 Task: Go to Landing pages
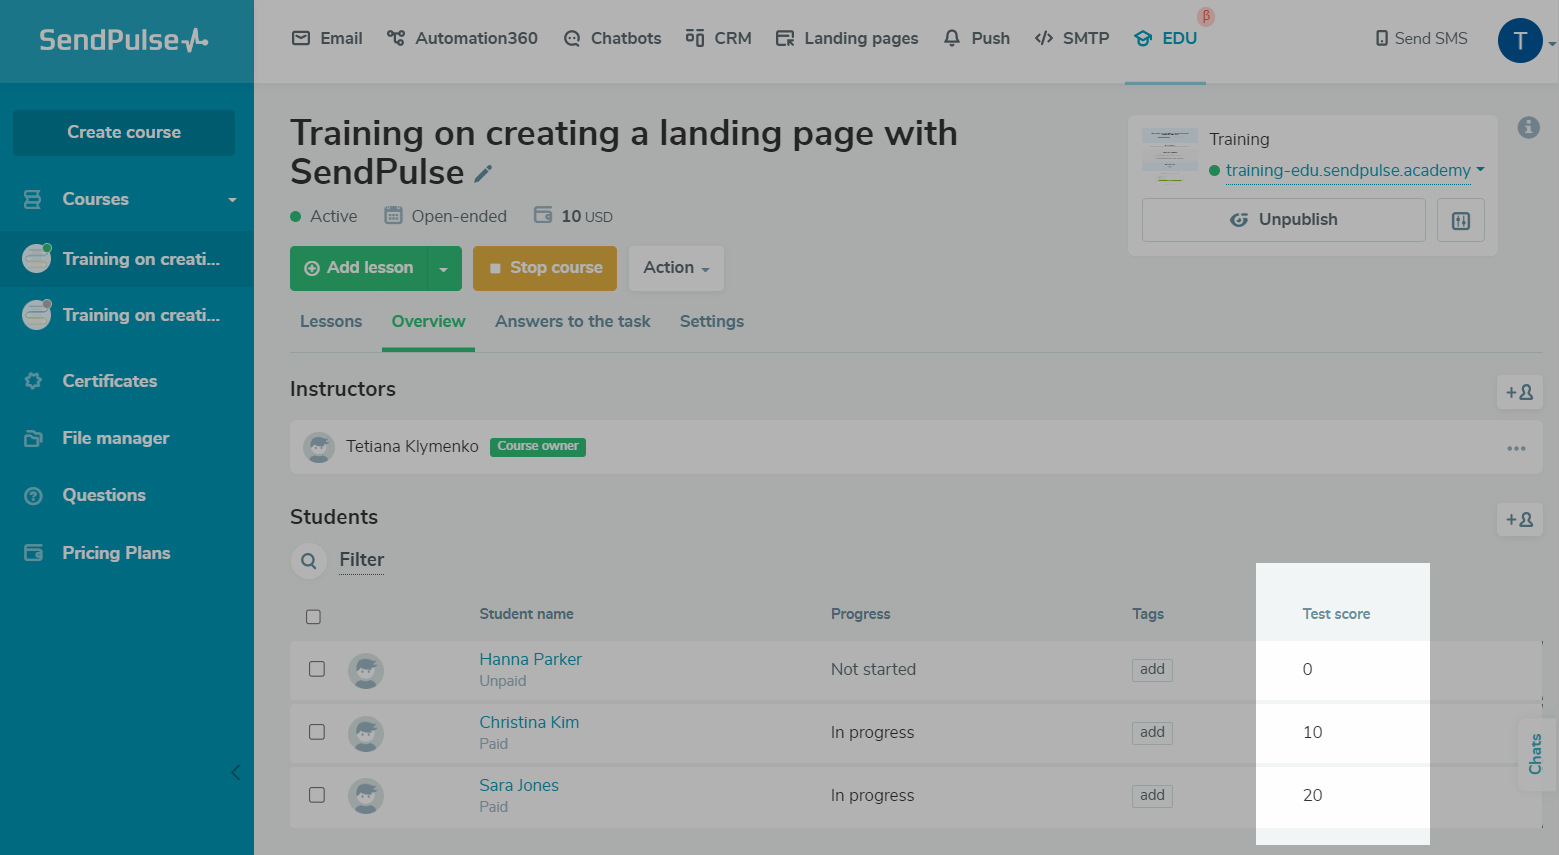(x=847, y=38)
